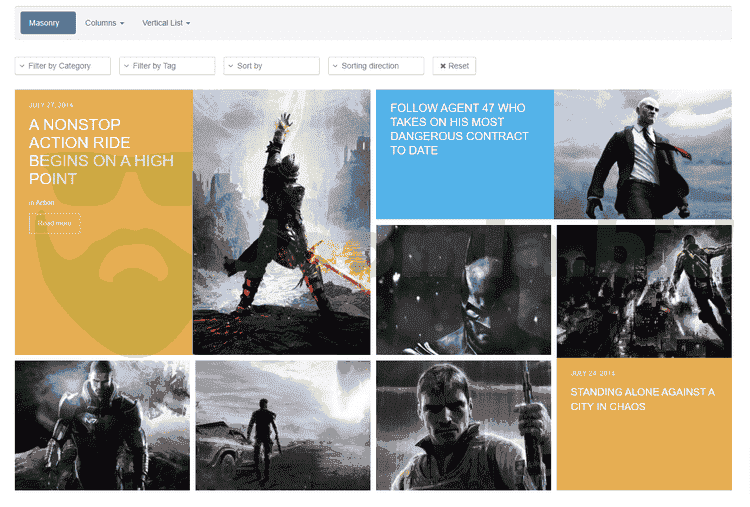Open the Sorting direction dropdown

click(376, 66)
